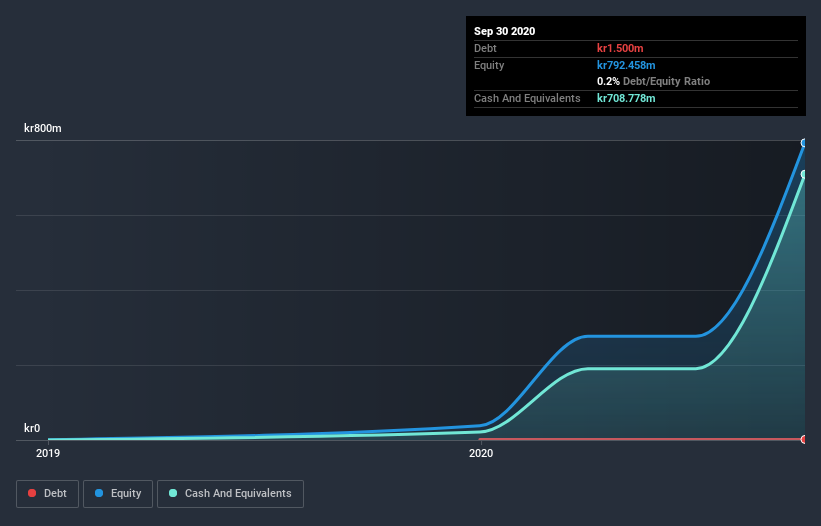Toggle the Equity series legend button

[x=118, y=494]
